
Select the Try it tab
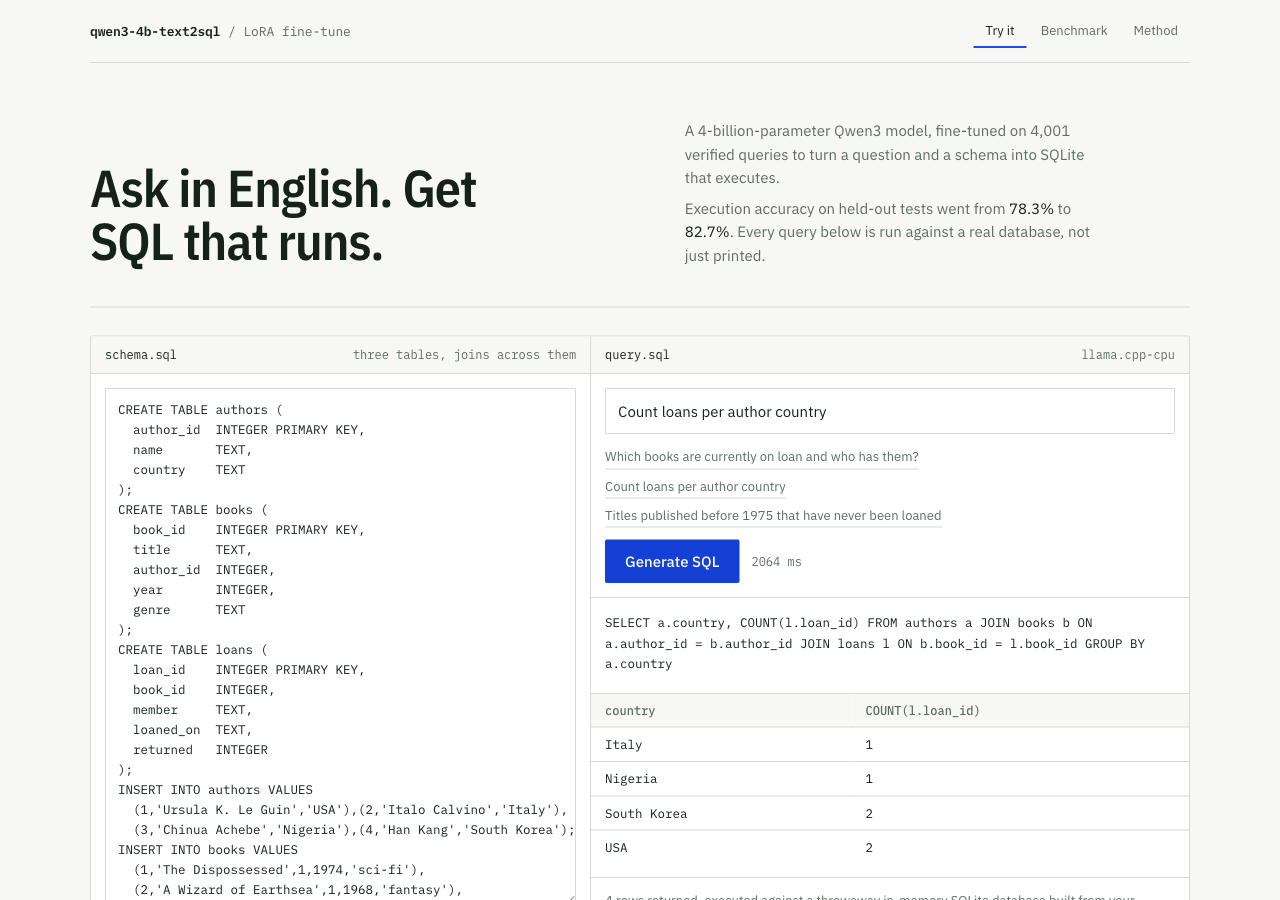click(x=1000, y=31)
